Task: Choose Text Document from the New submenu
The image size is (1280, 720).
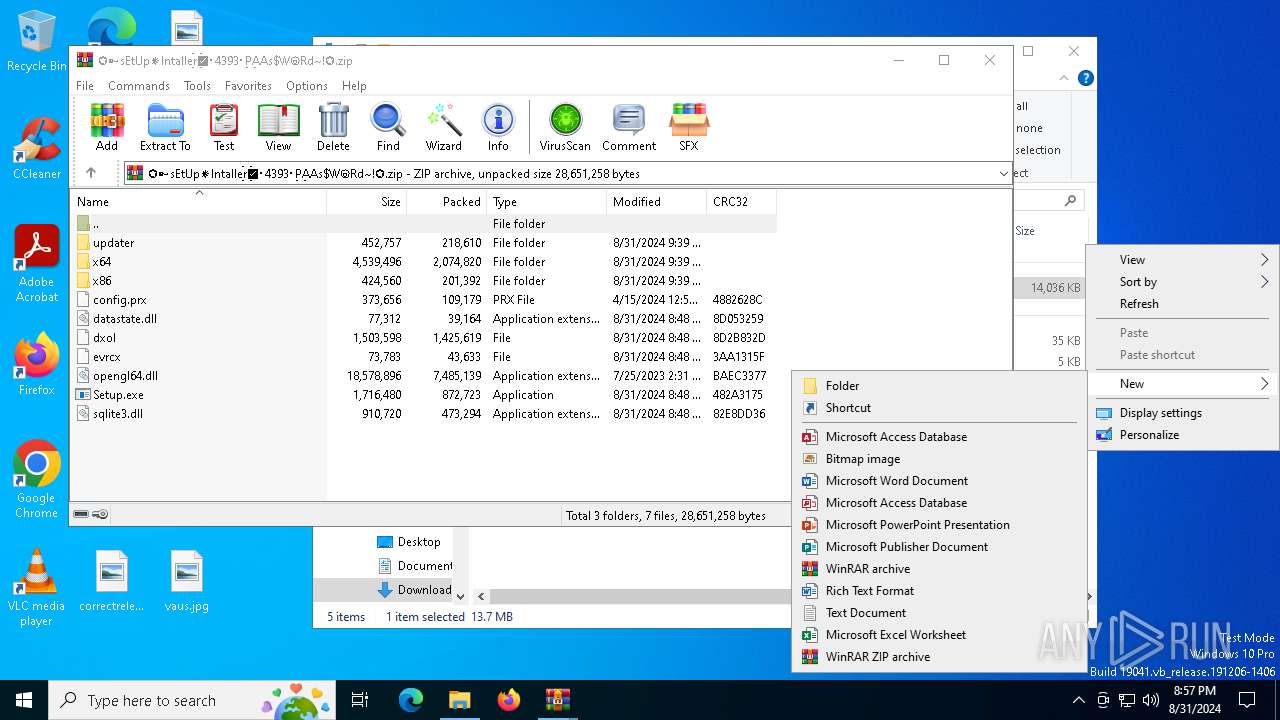Action: (x=865, y=613)
